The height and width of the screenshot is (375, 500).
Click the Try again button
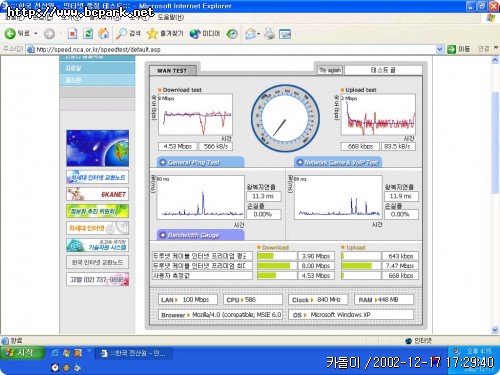tap(330, 70)
